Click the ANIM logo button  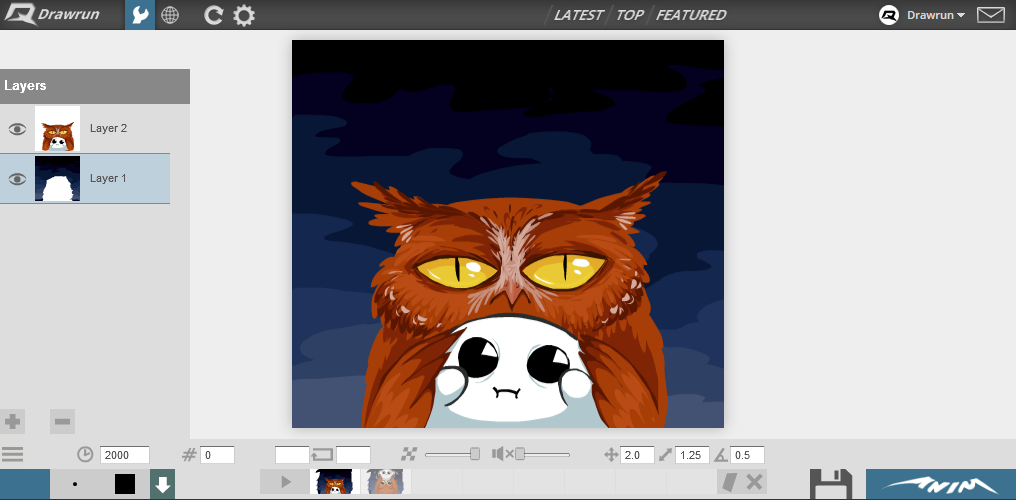pyautogui.click(x=941, y=484)
